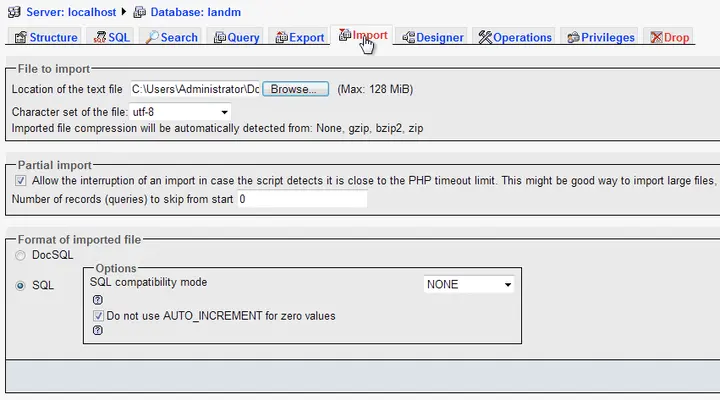
Task: Select the SQL format radio button
Action: coord(20,286)
